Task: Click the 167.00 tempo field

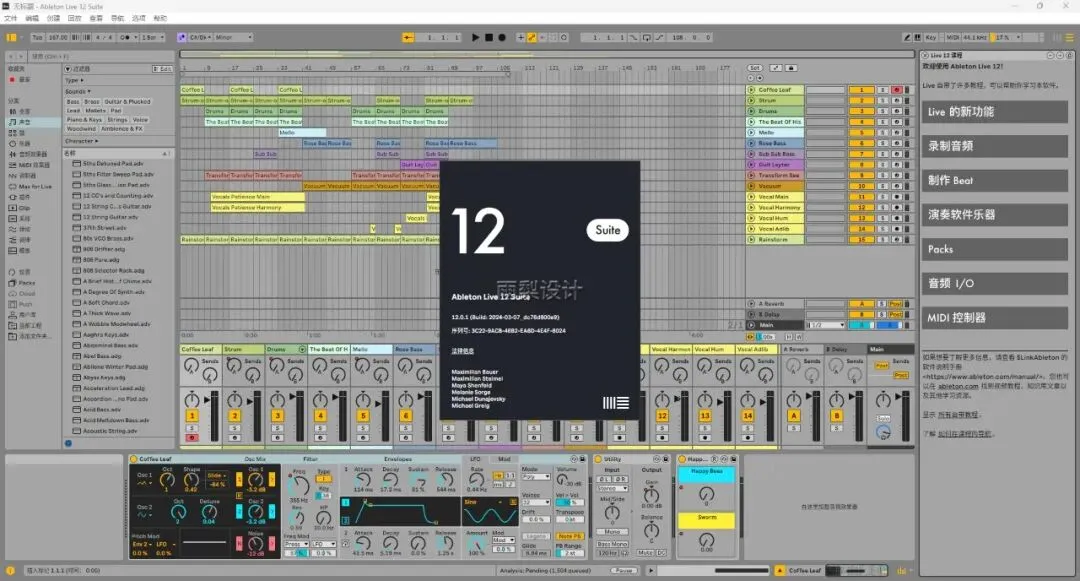Action: pos(58,37)
